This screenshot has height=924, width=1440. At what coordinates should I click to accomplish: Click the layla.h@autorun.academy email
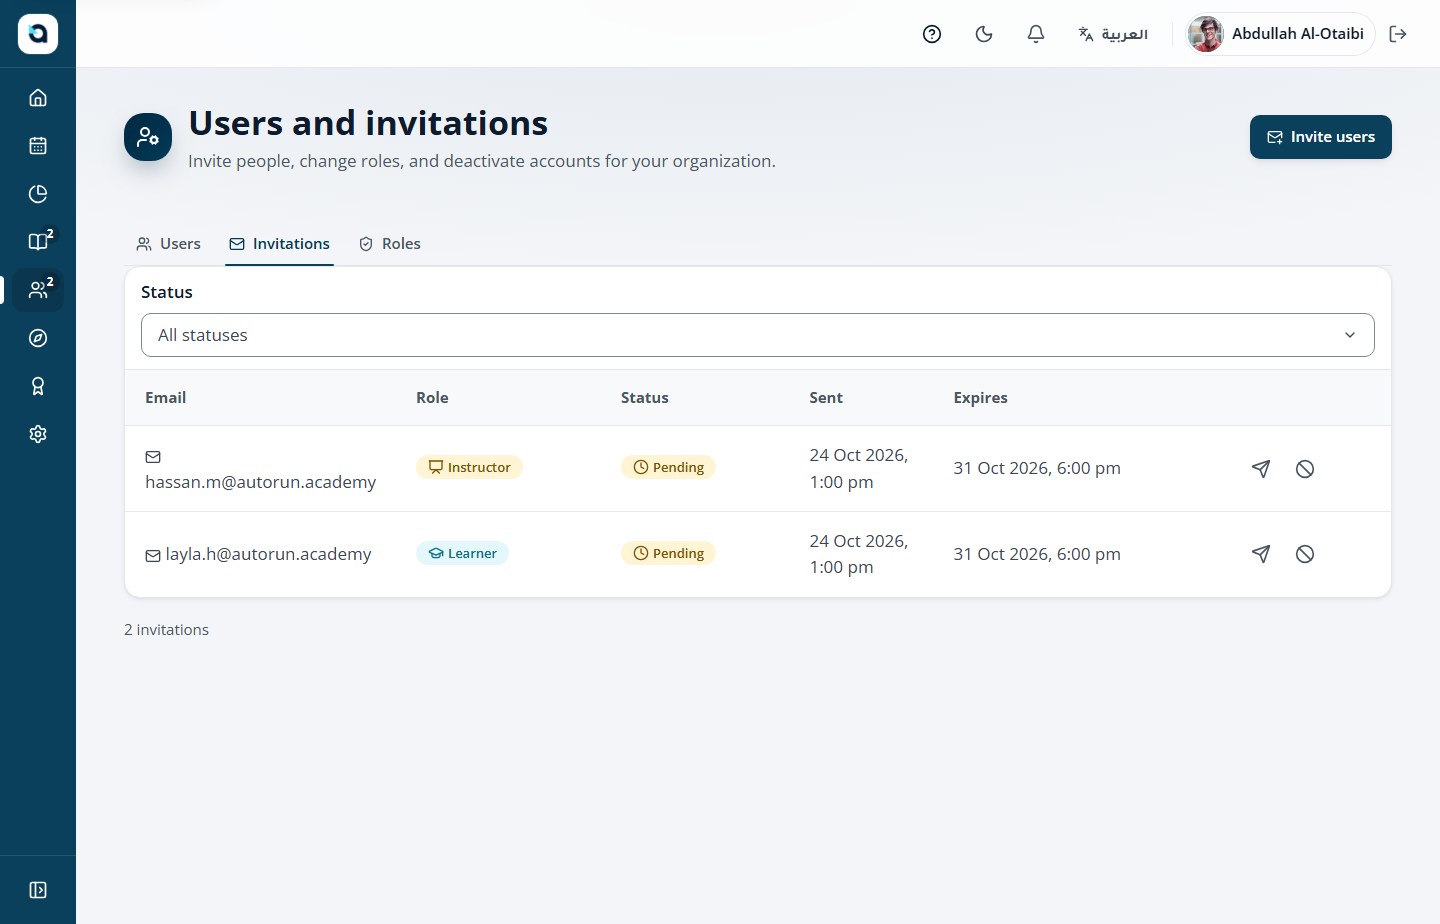click(x=268, y=554)
